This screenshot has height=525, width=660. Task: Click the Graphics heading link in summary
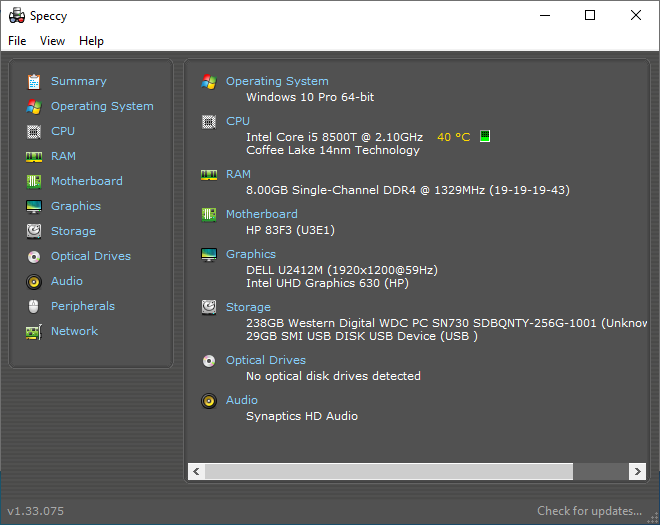click(251, 254)
